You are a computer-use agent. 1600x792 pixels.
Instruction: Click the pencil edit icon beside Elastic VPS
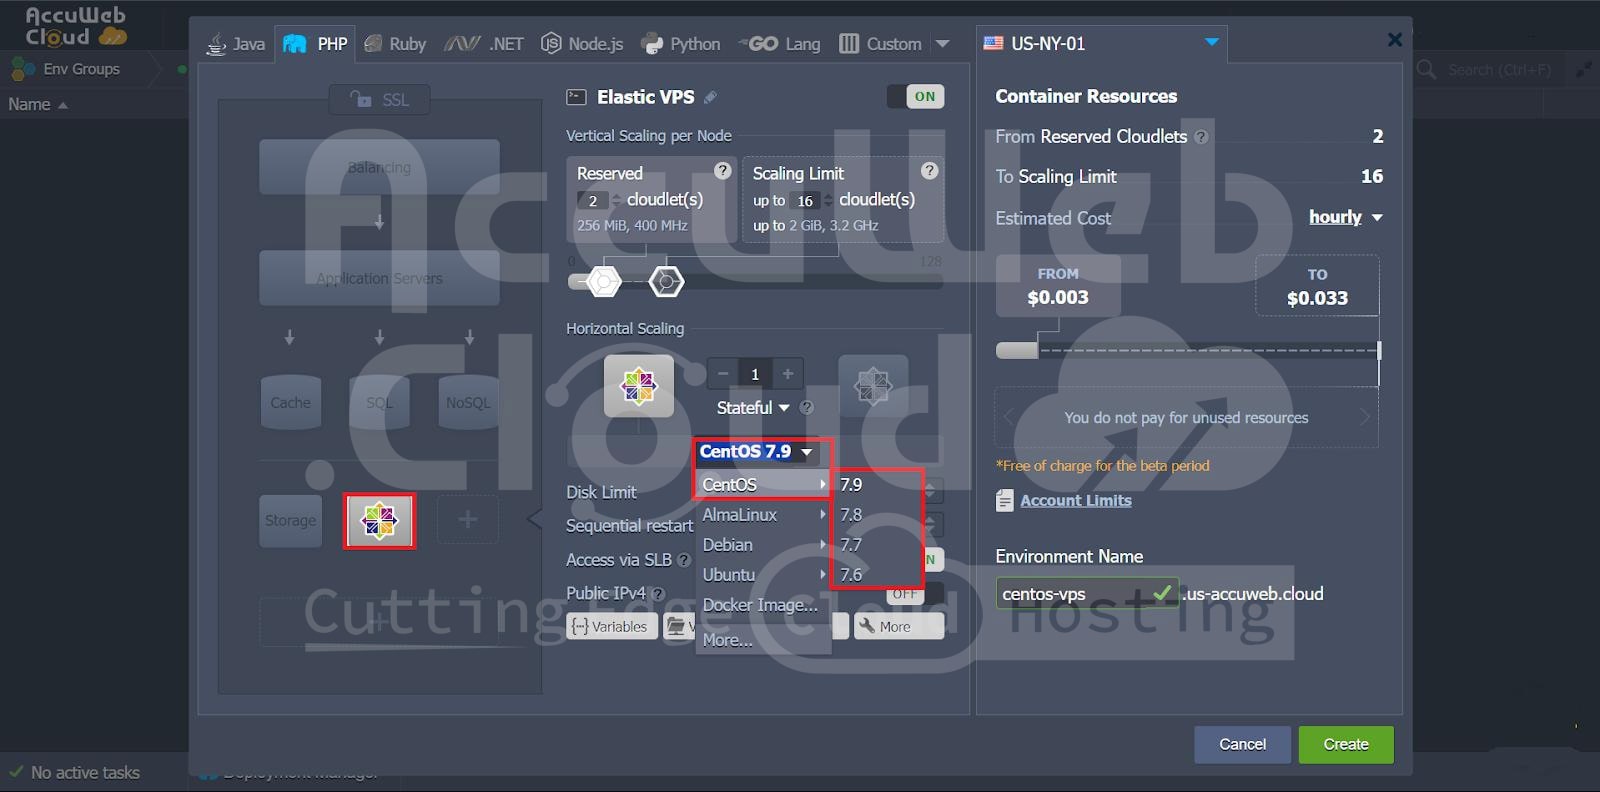[710, 98]
